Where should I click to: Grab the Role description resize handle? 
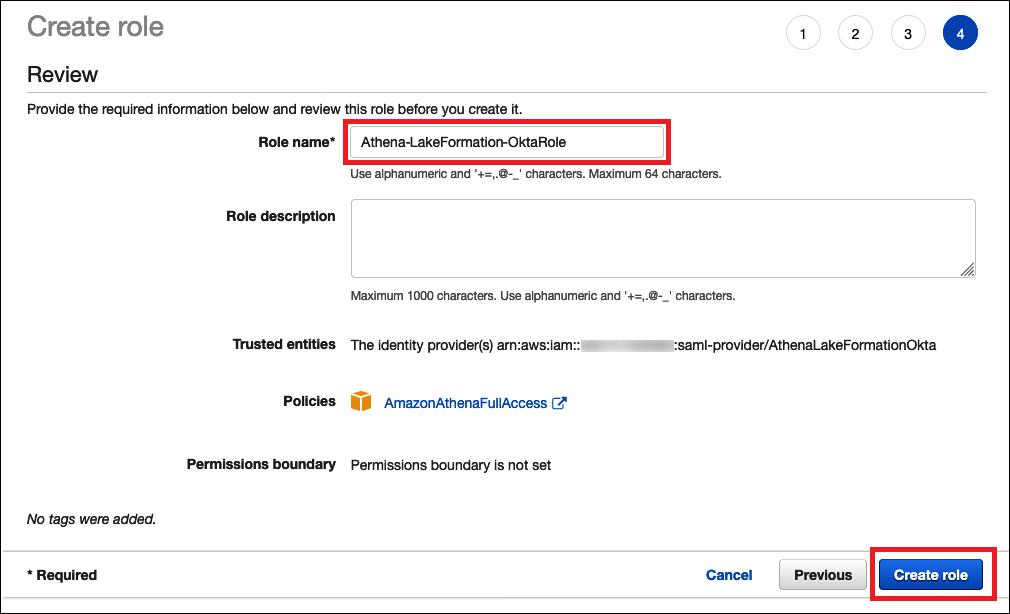coord(967,269)
